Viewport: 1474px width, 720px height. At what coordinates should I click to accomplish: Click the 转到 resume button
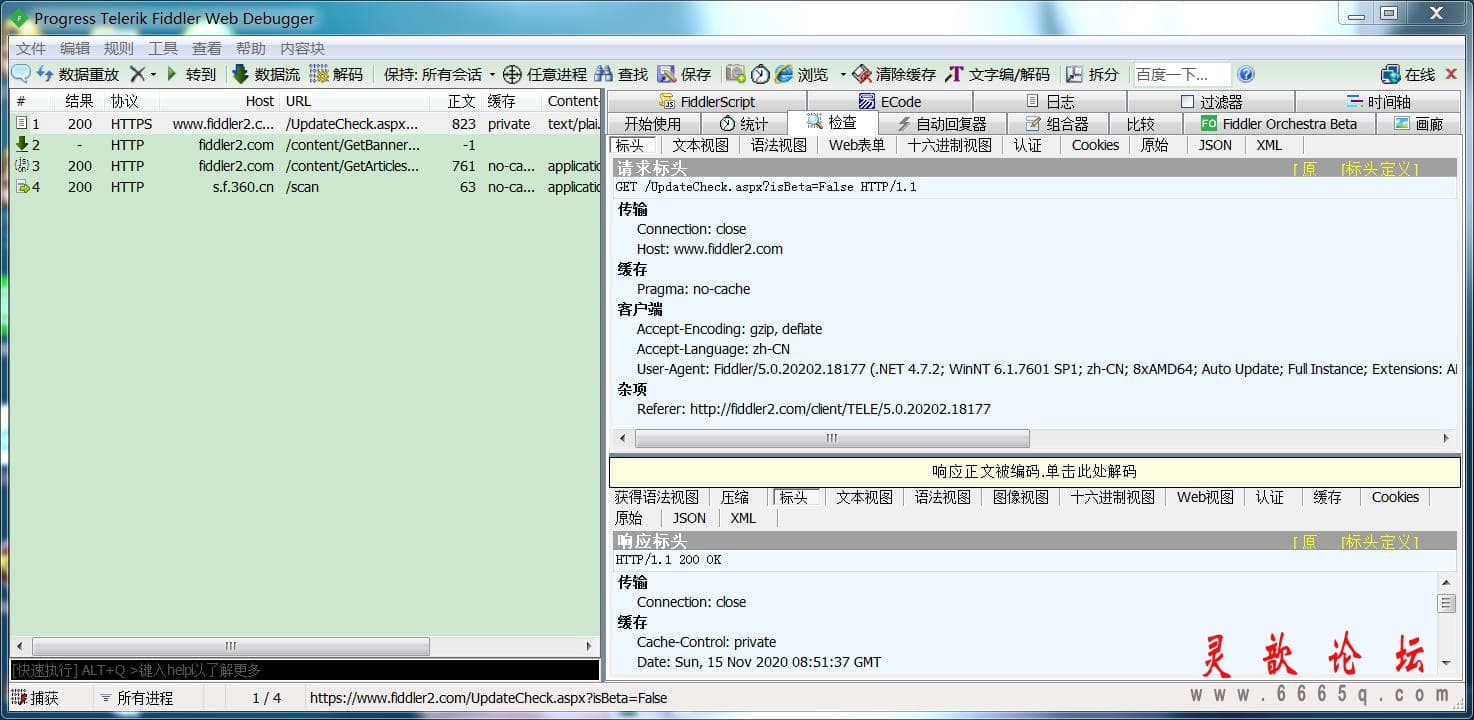[x=190, y=74]
